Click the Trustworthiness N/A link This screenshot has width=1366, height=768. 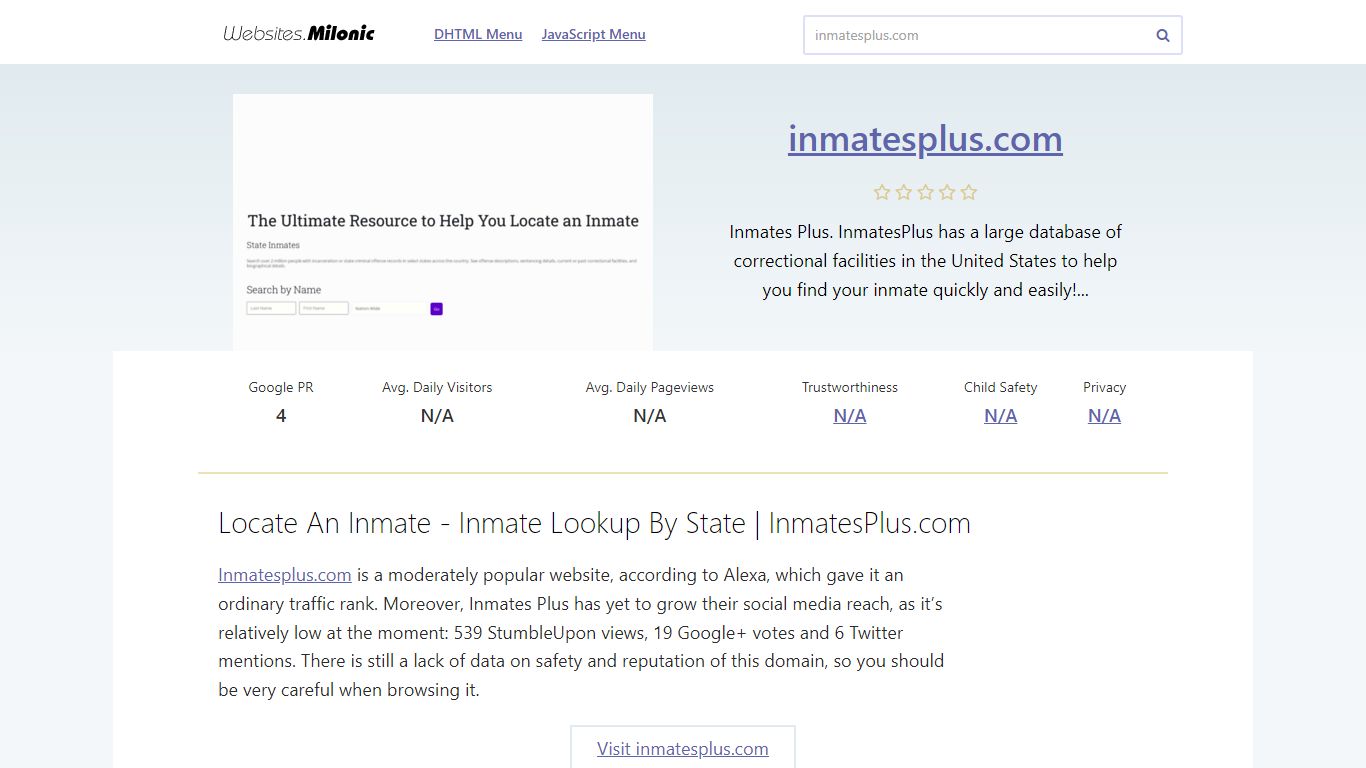tap(850, 415)
